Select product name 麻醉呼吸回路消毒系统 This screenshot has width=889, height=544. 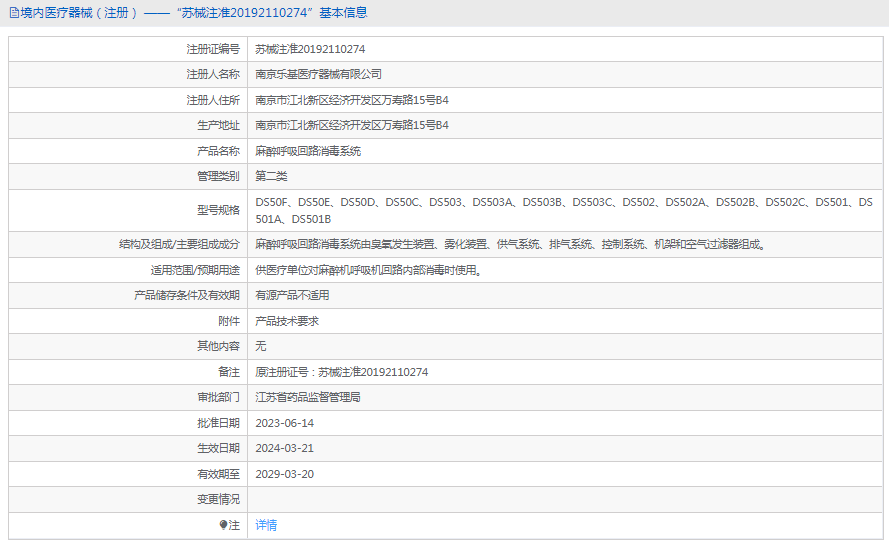[308, 151]
